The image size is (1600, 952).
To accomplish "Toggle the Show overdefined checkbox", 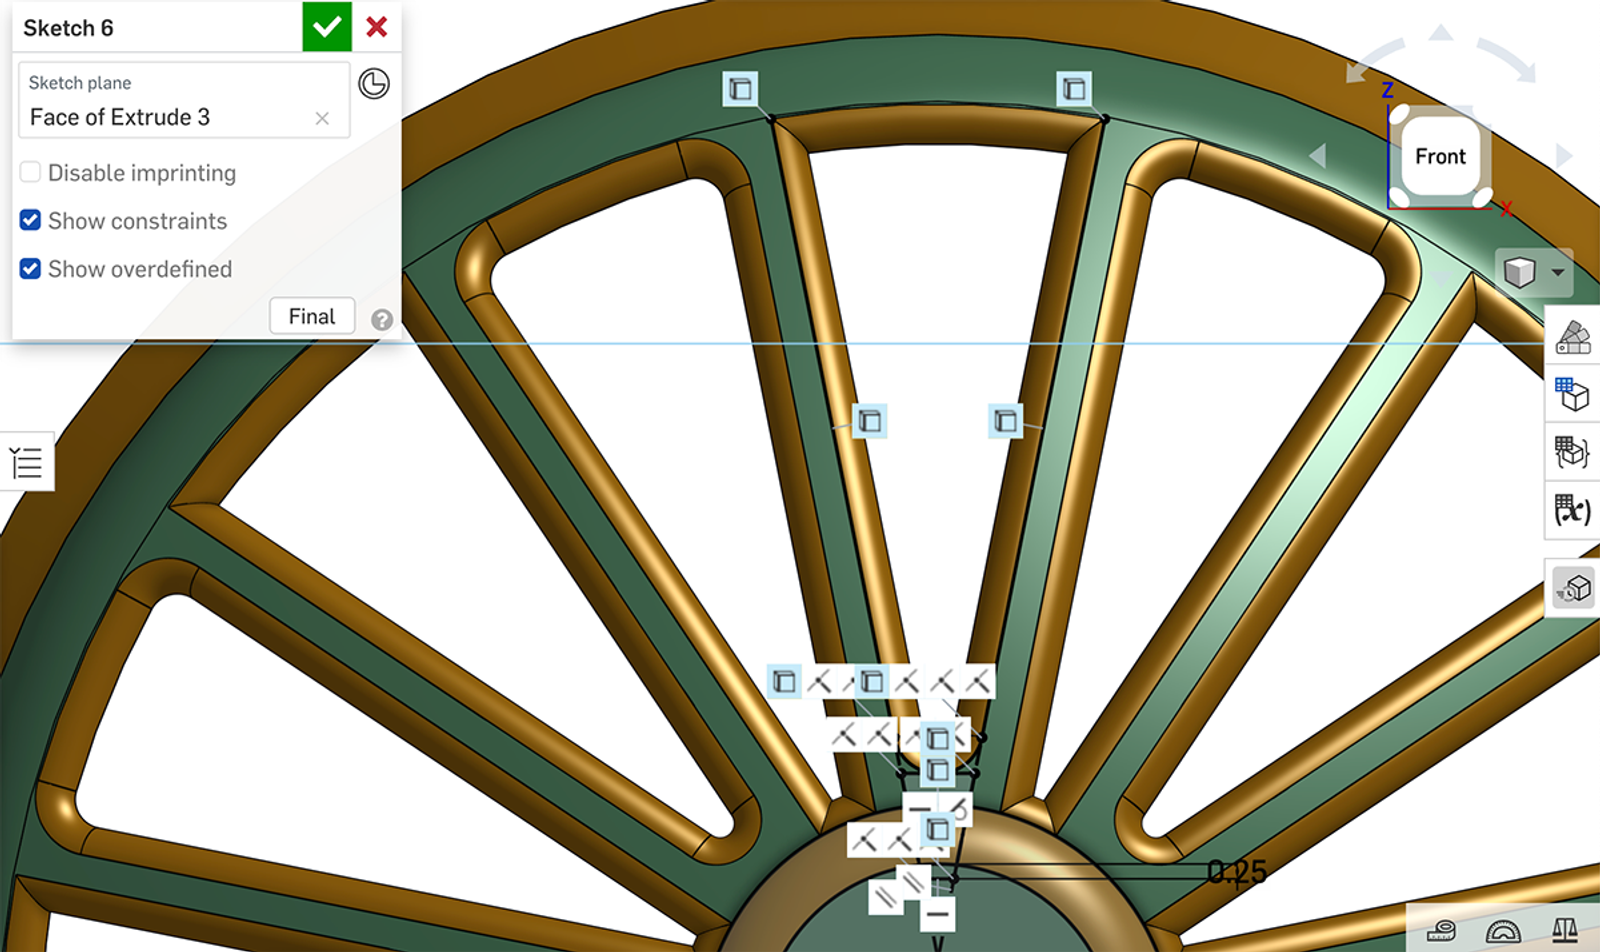I will [31, 268].
